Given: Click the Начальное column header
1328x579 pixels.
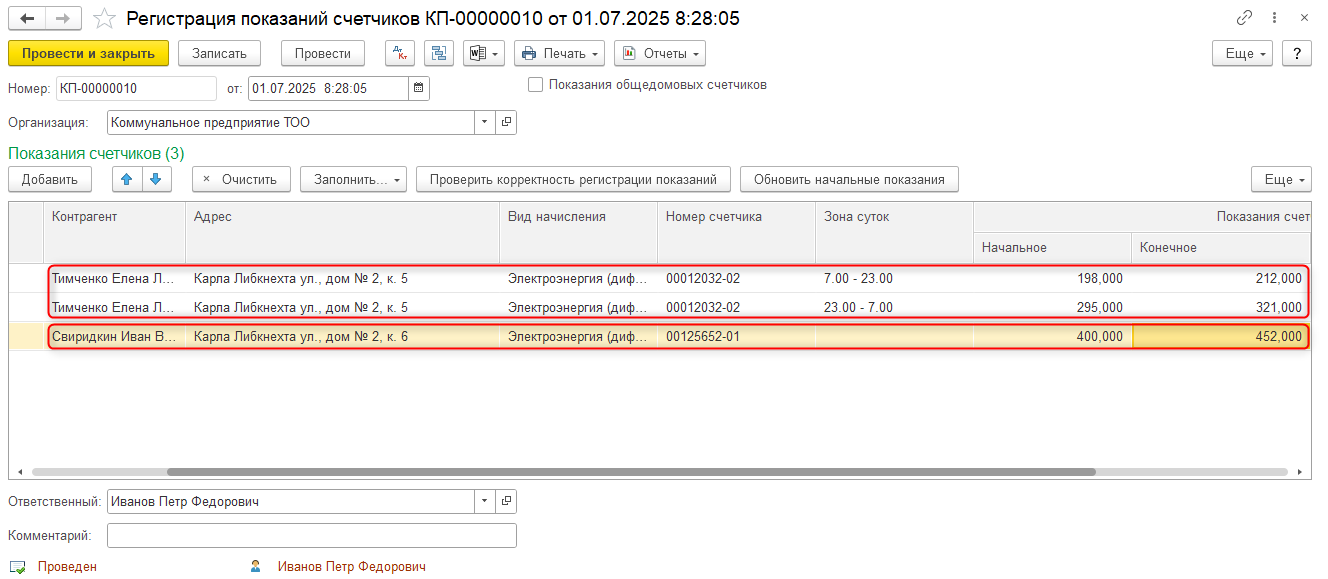Looking at the screenshot, I should point(1052,247).
